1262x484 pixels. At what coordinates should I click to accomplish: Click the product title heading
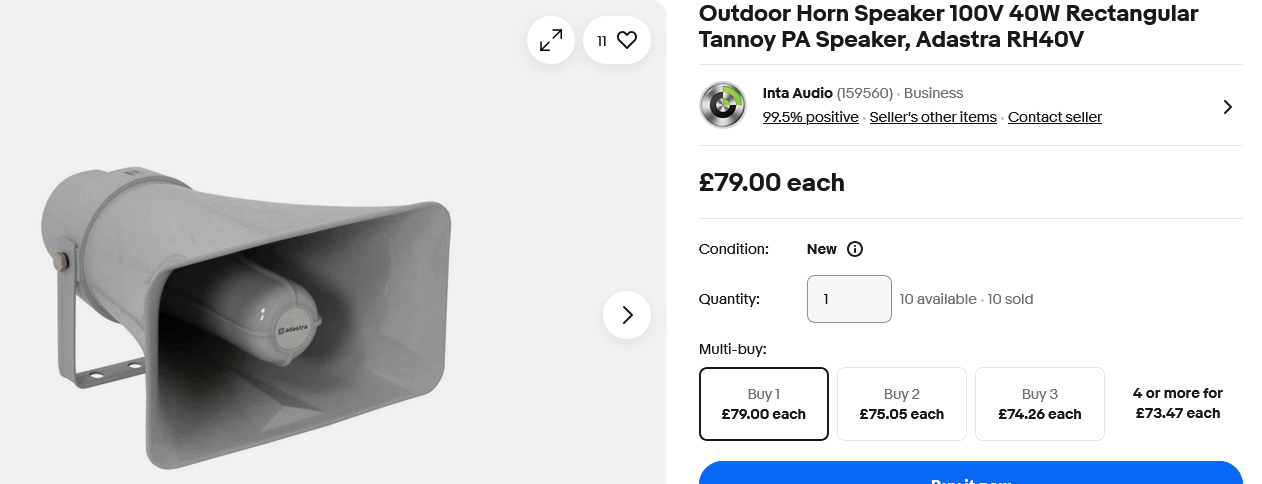point(948,27)
